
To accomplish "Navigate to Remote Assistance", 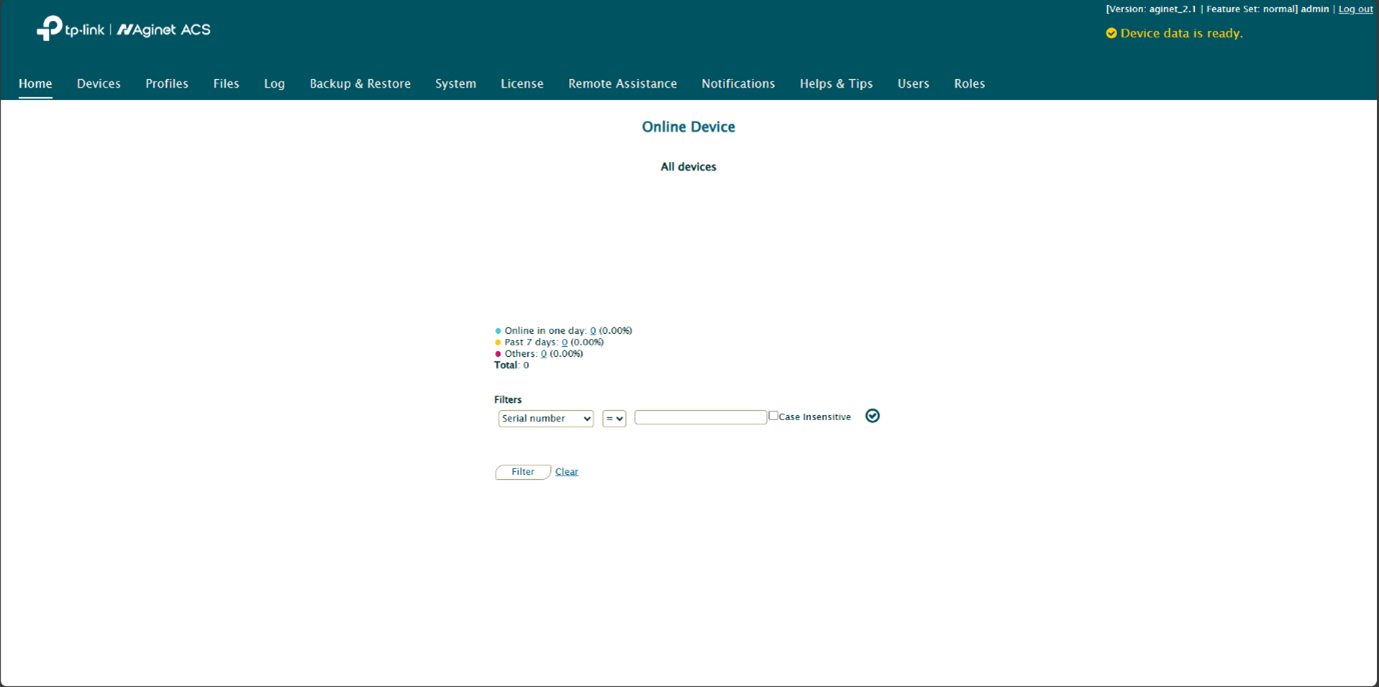I will 622,84.
